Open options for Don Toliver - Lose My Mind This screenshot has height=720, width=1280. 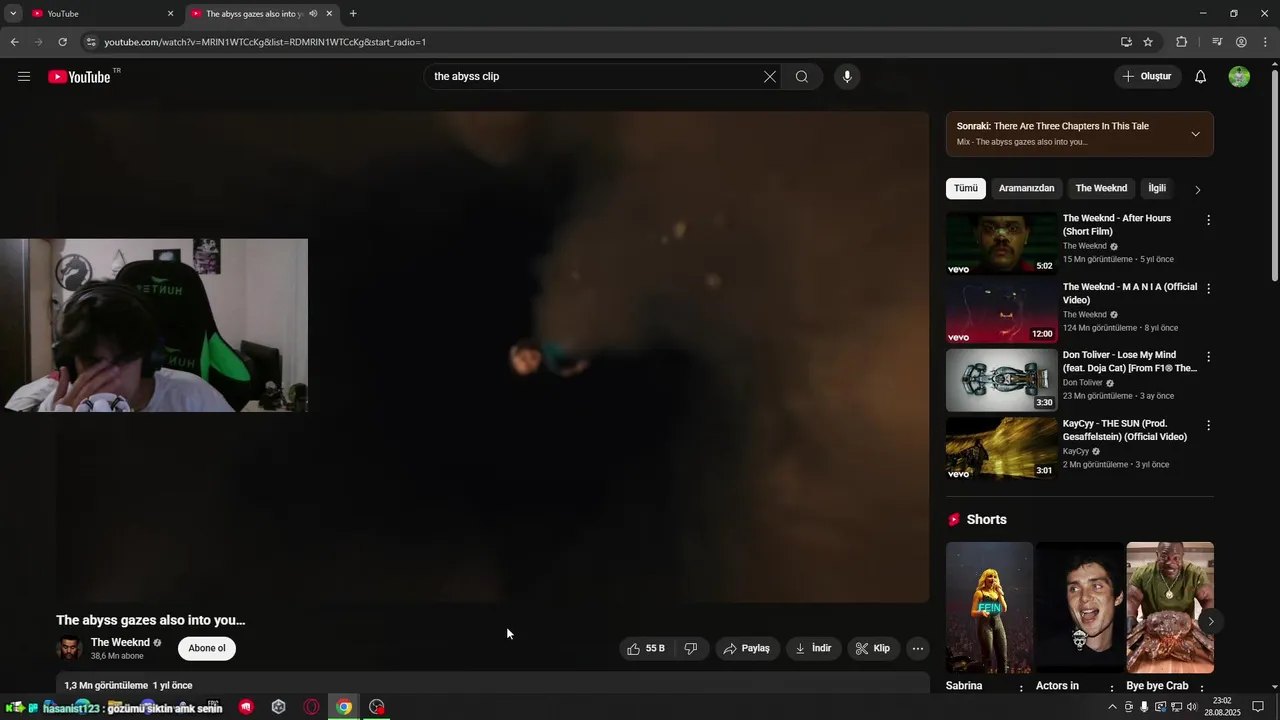coord(1208,357)
